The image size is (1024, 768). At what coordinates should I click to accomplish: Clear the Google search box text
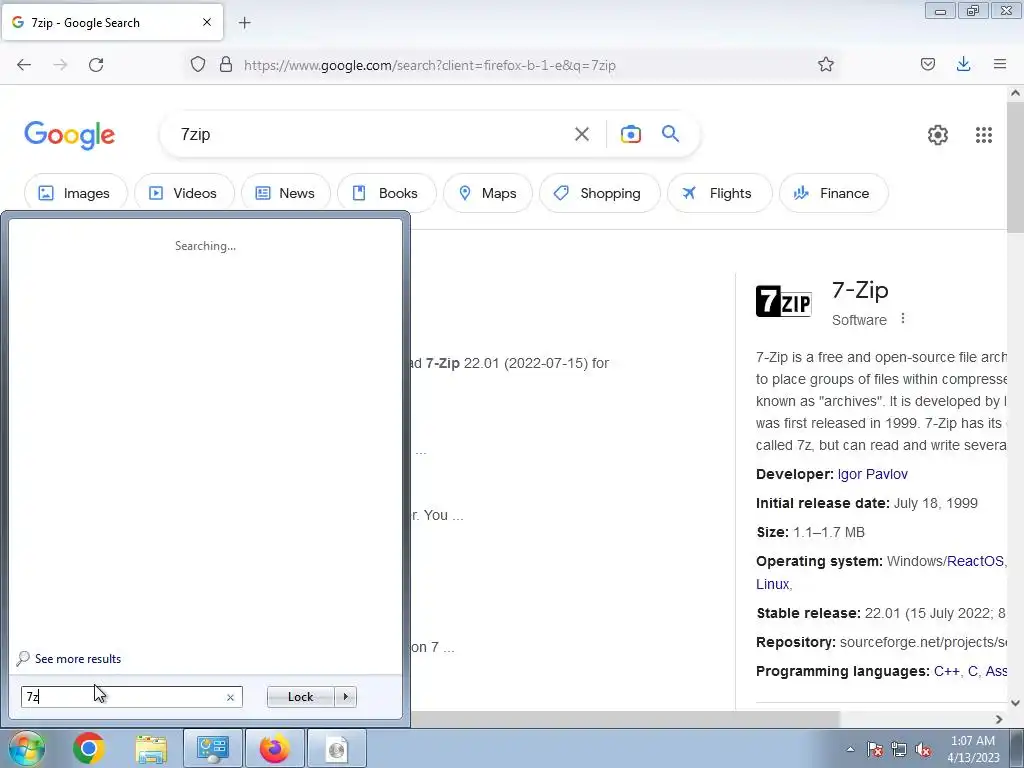tap(581, 135)
